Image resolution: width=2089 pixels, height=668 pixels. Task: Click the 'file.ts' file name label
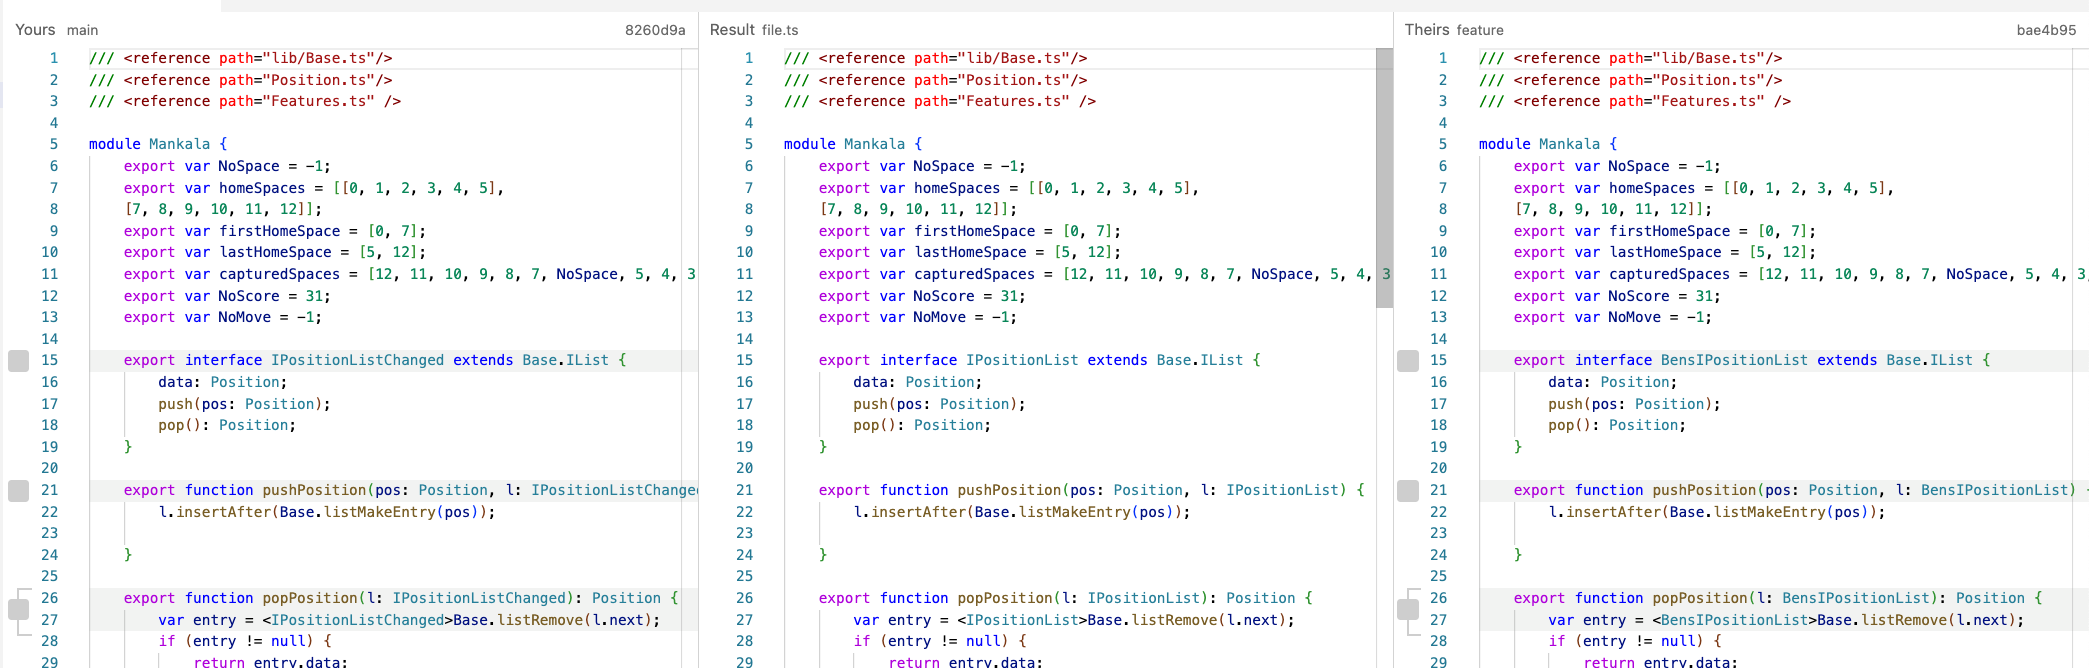[x=781, y=30]
